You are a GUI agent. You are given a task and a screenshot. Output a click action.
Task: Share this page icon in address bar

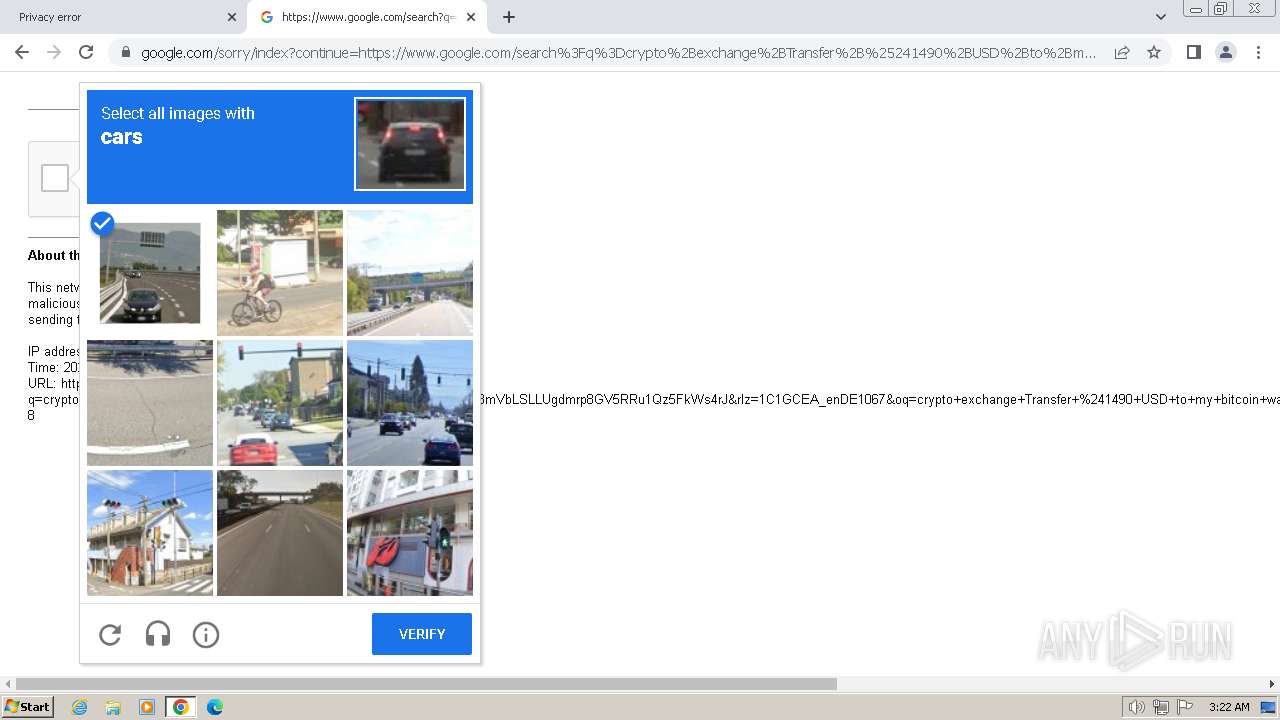coord(1122,52)
